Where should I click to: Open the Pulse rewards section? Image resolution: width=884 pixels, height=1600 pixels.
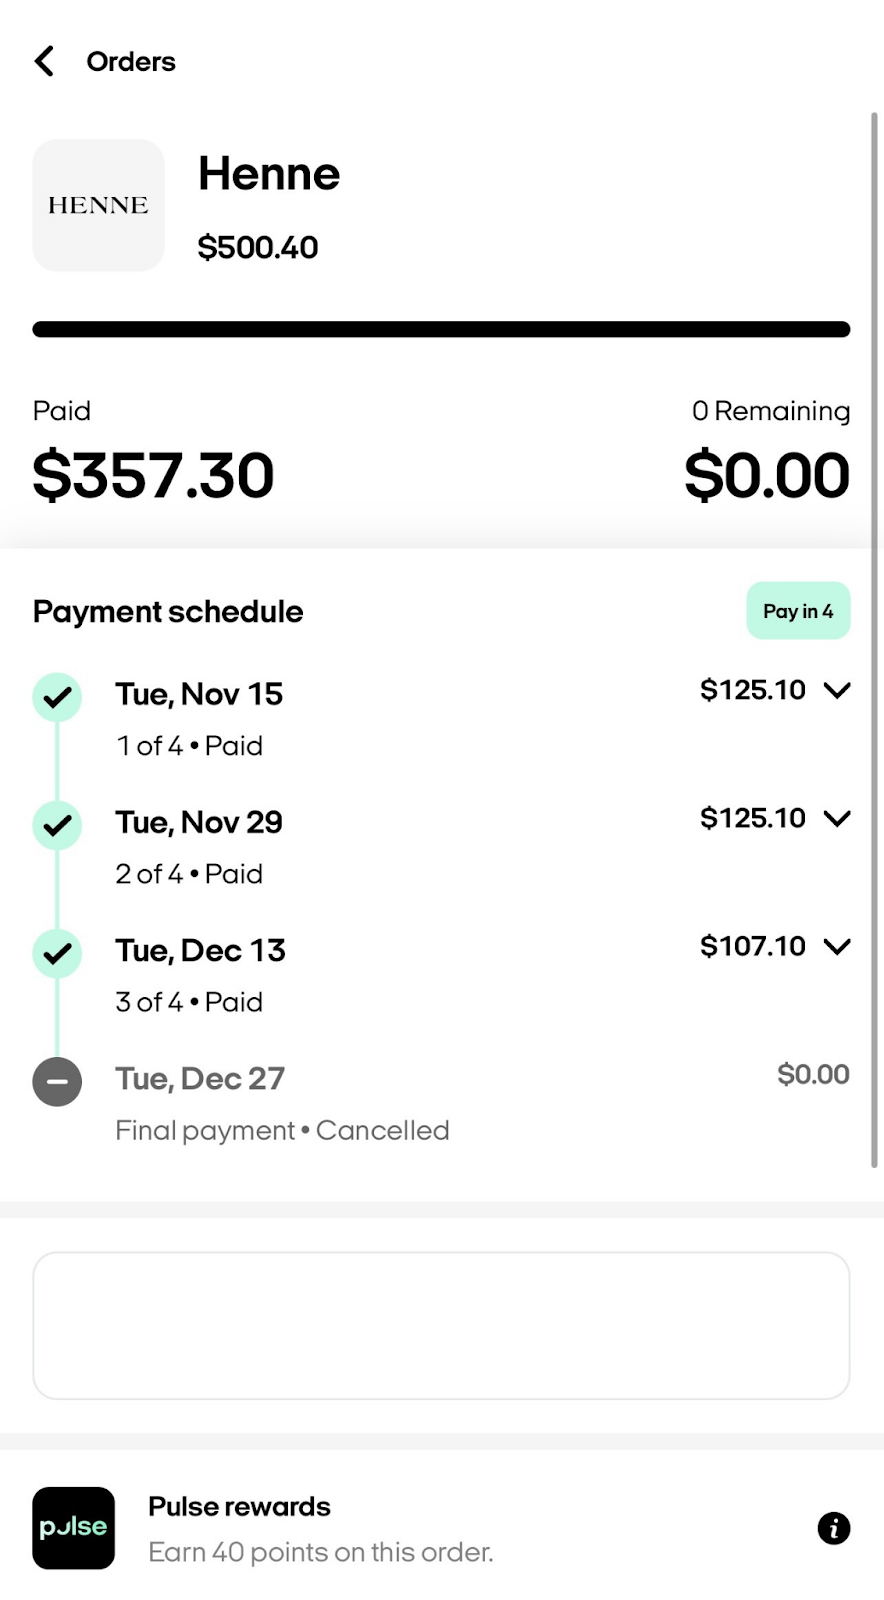coord(239,1507)
